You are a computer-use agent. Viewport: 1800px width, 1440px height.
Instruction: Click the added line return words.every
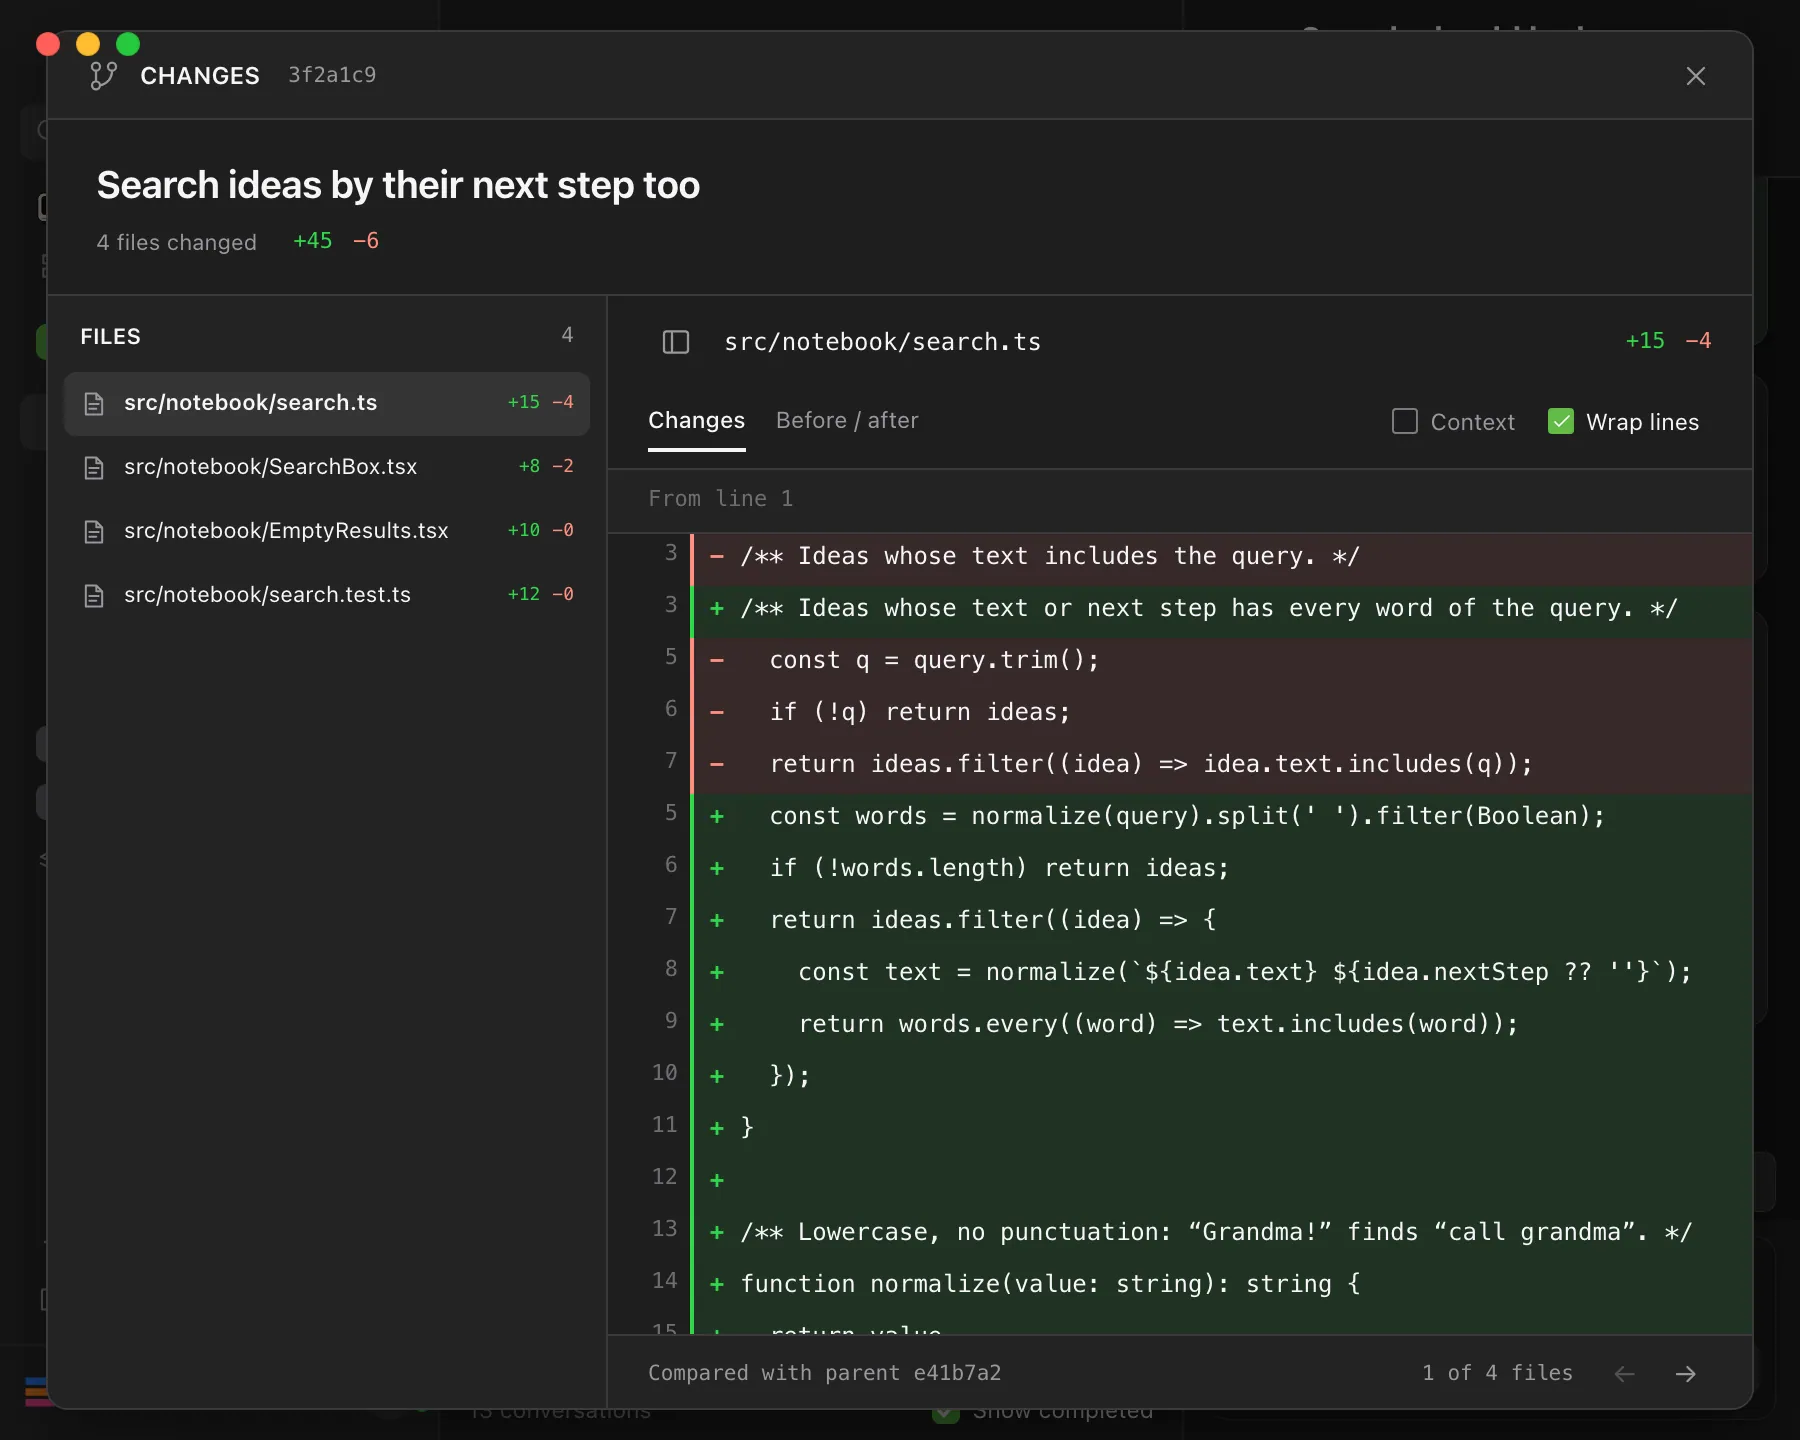click(x=1180, y=1024)
